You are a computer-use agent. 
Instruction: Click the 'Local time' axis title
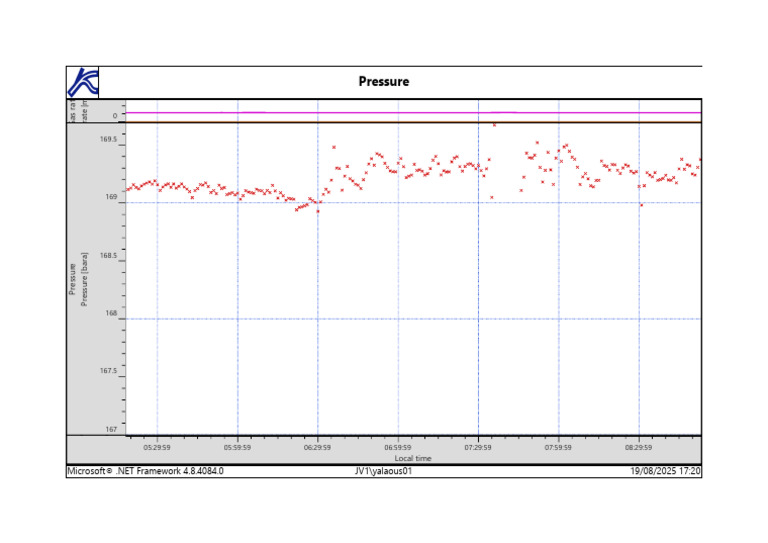tap(413, 458)
